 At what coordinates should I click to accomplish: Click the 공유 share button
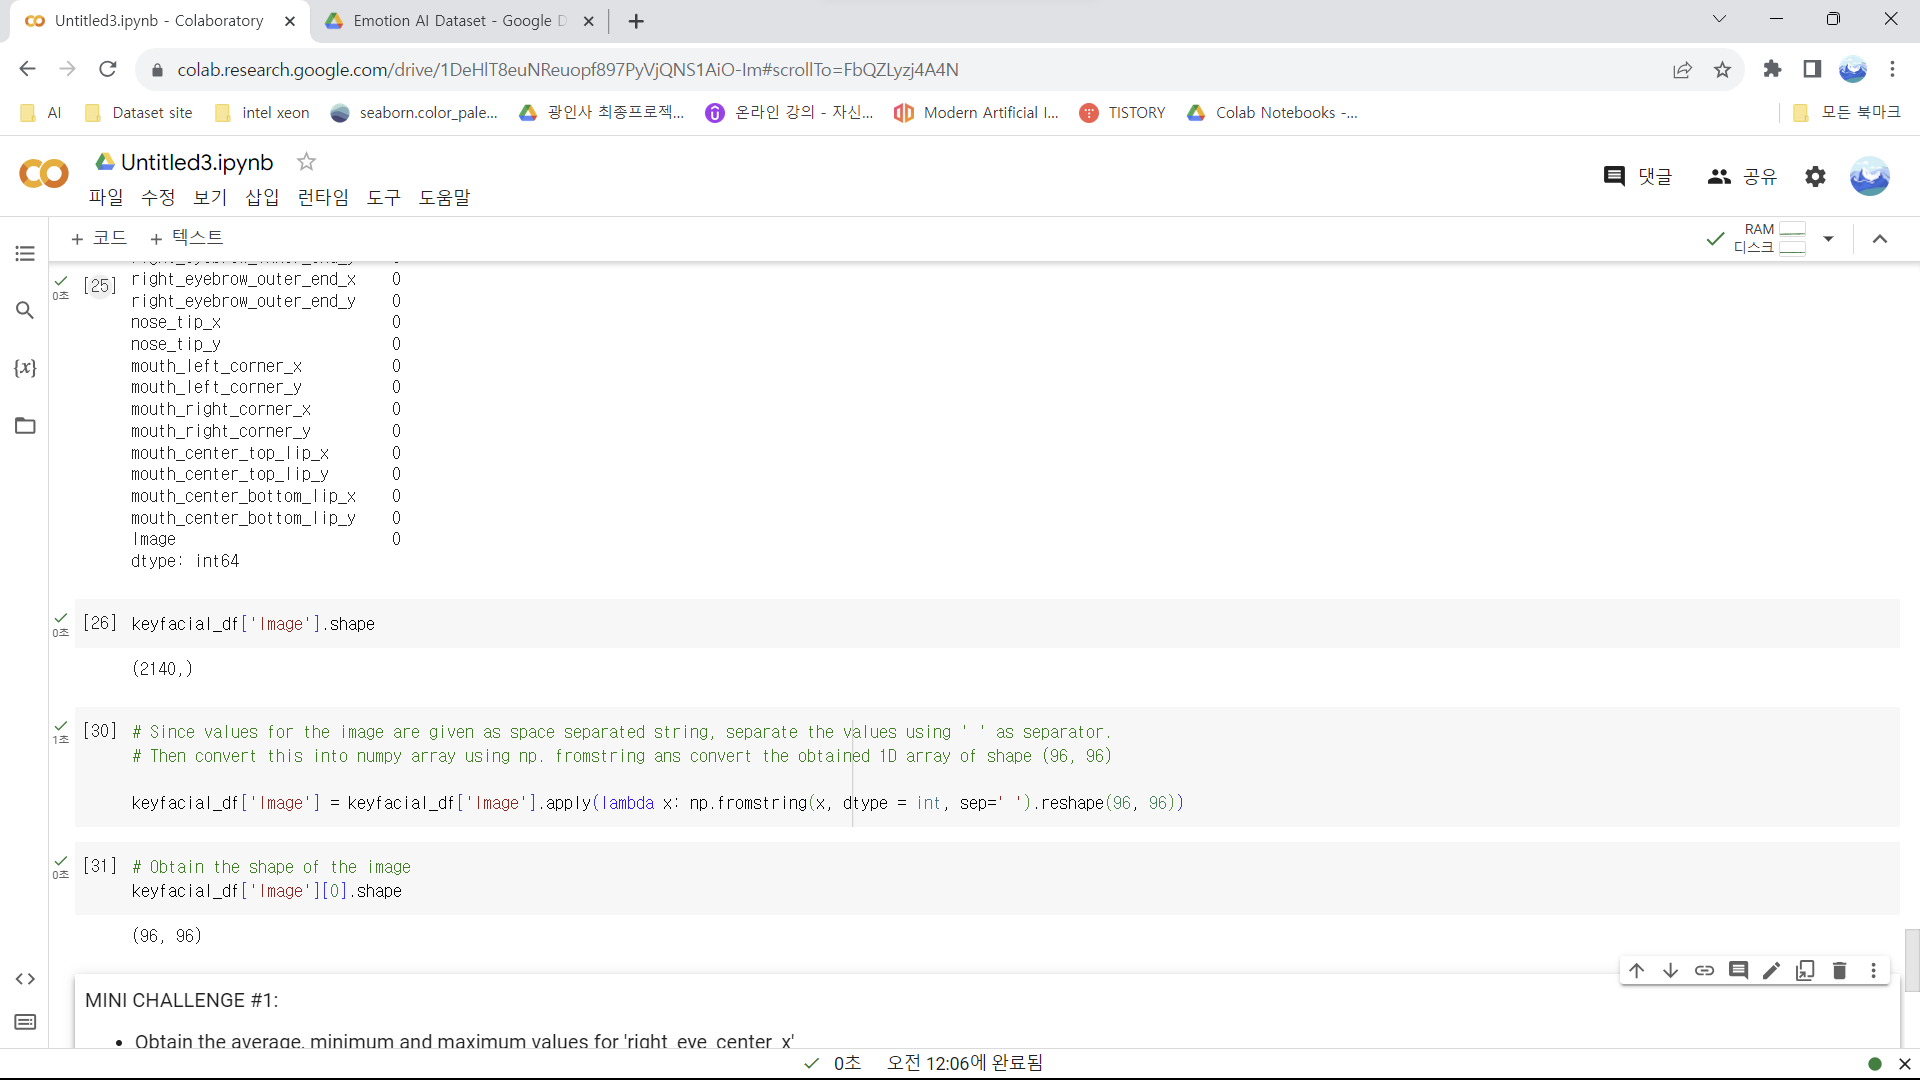coord(1742,177)
